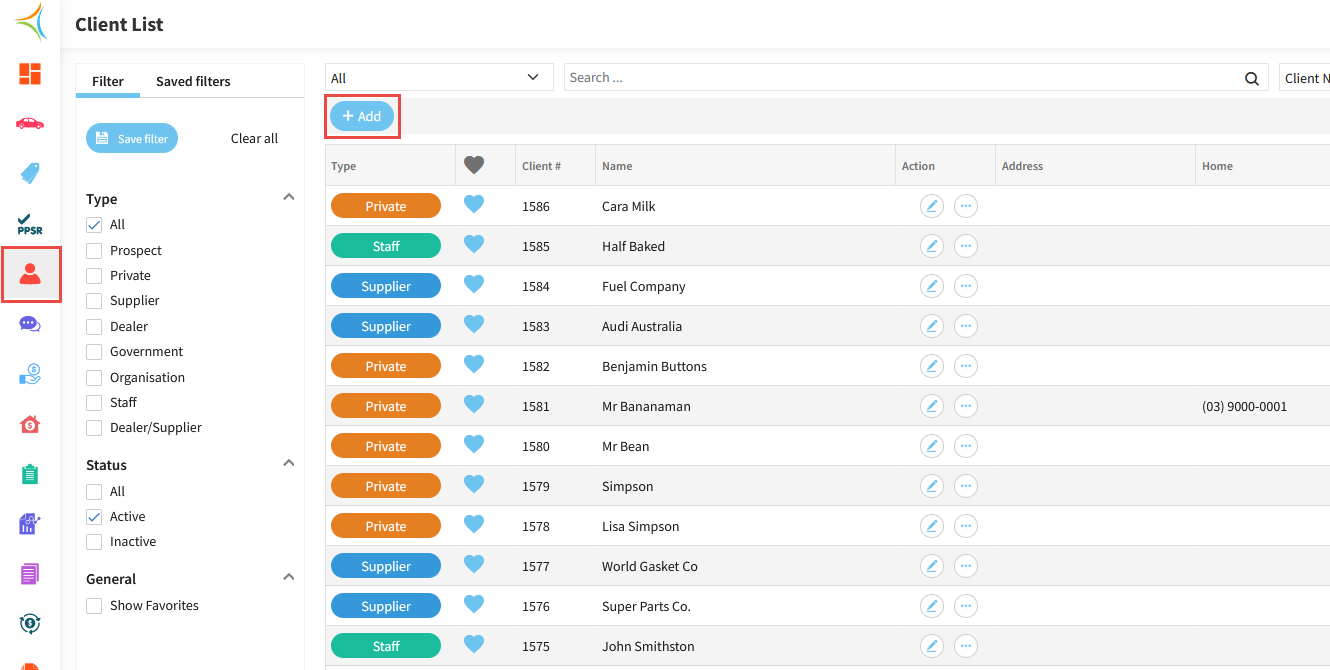Check the Prospect type filter
This screenshot has width=1330, height=670.
click(x=94, y=250)
